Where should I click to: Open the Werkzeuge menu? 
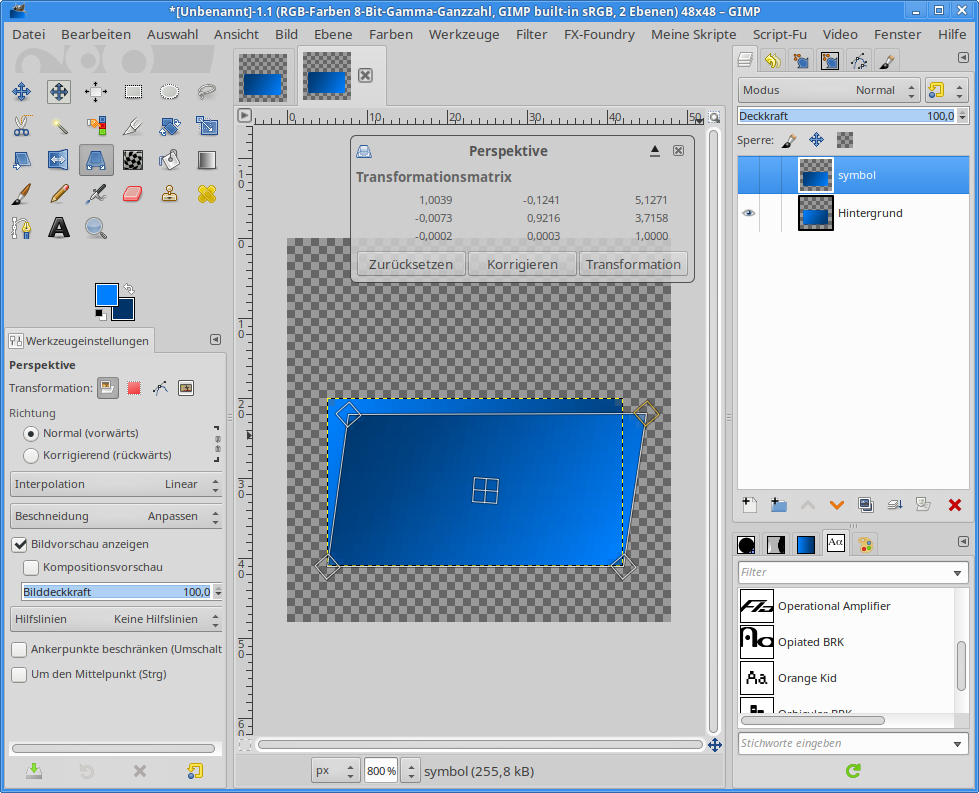pos(463,34)
